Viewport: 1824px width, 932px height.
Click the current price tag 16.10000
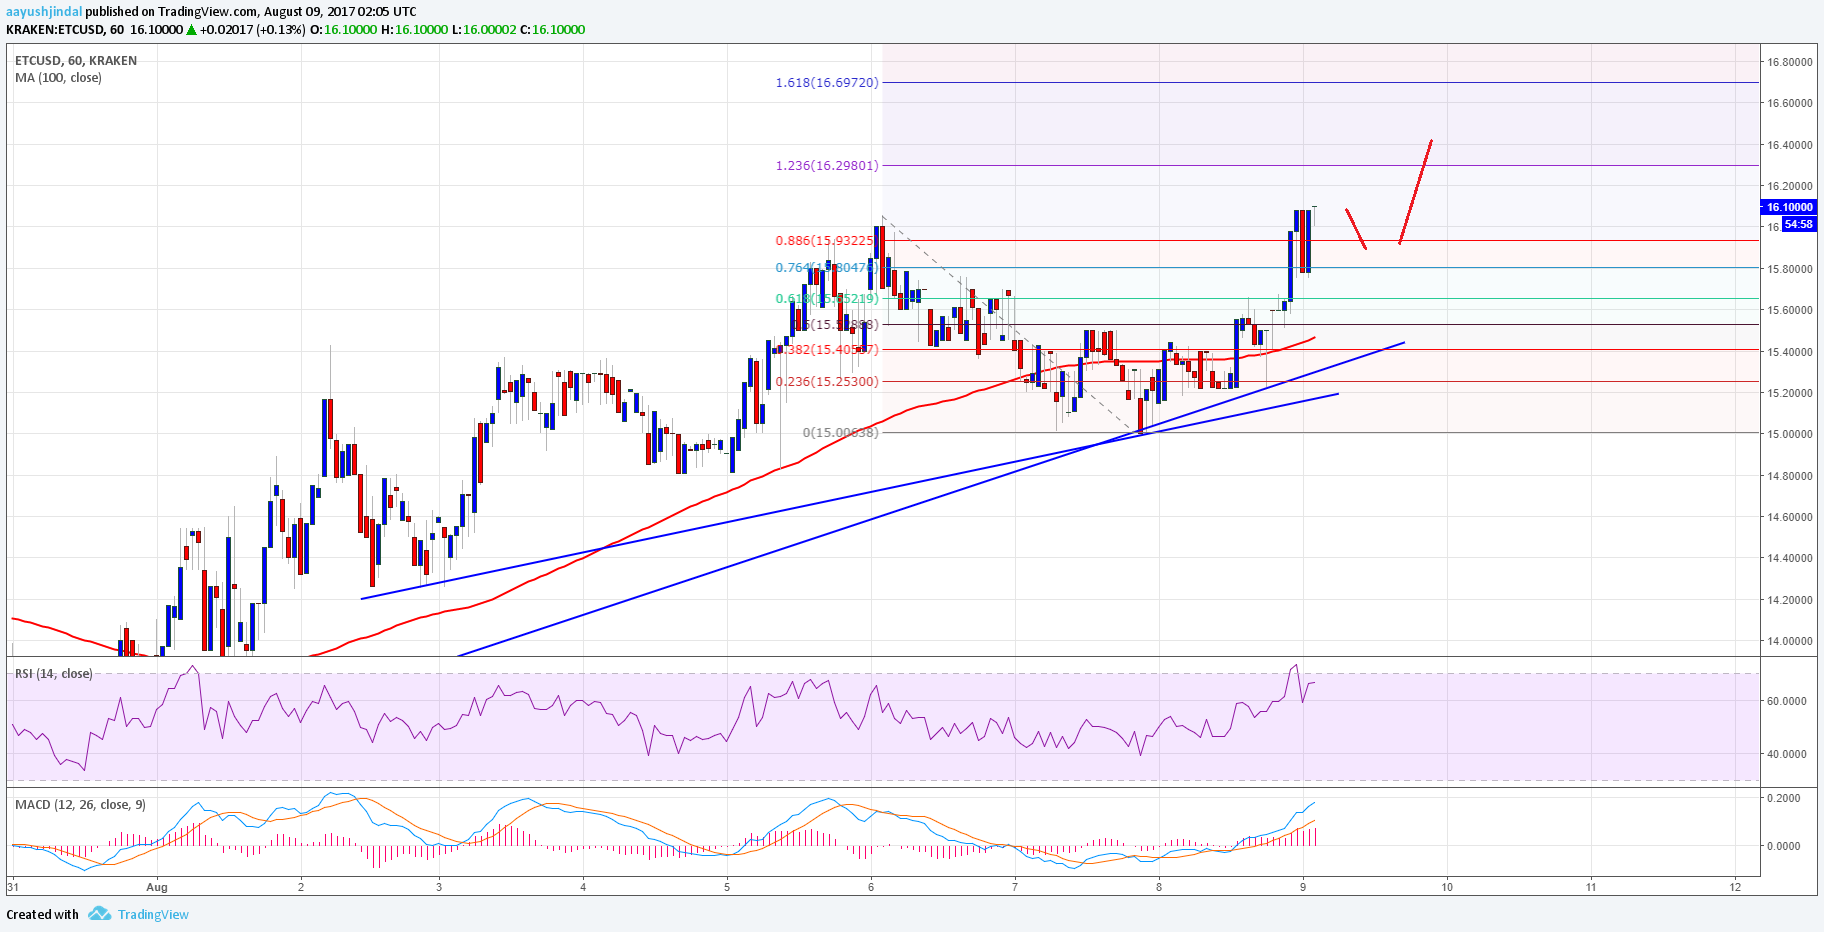pos(1788,207)
